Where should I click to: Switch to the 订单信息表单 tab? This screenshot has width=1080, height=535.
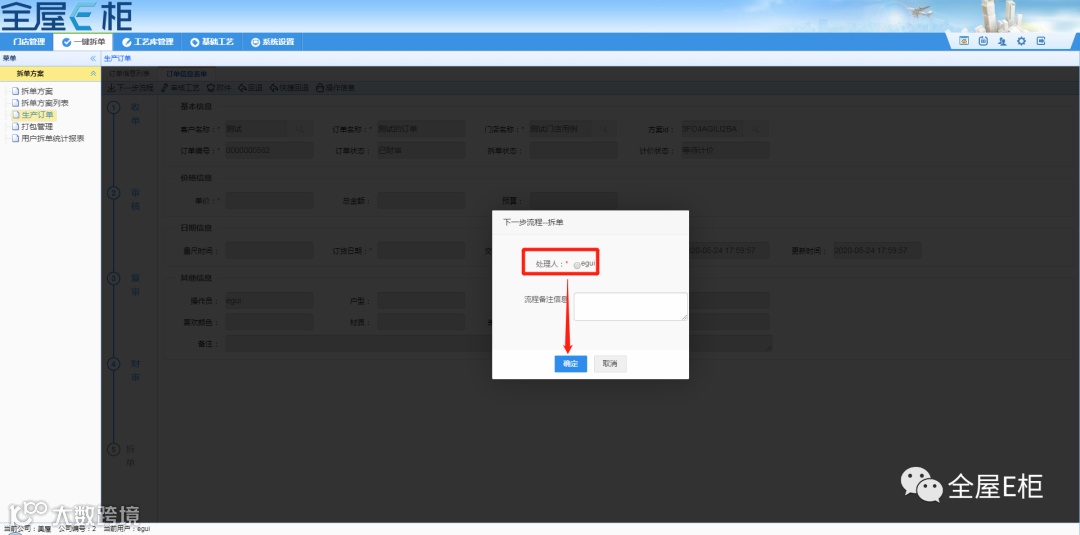coord(186,74)
